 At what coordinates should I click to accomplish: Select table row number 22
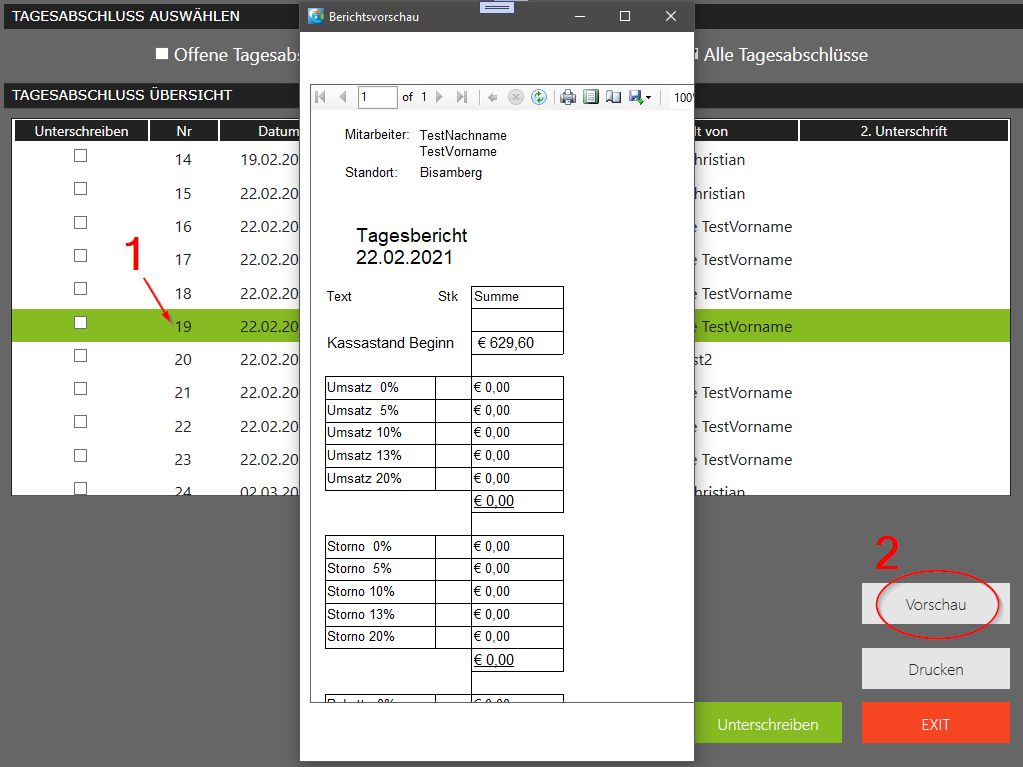click(x=183, y=427)
